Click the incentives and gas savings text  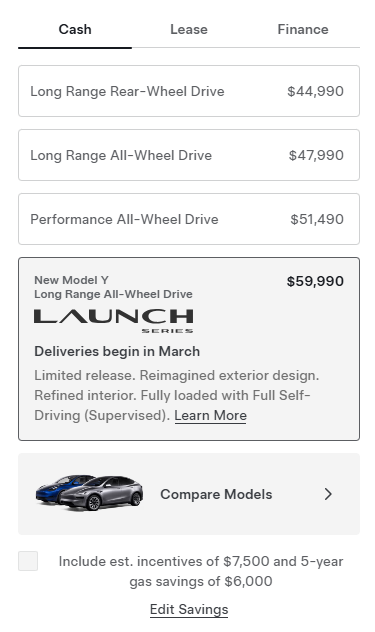point(201,571)
